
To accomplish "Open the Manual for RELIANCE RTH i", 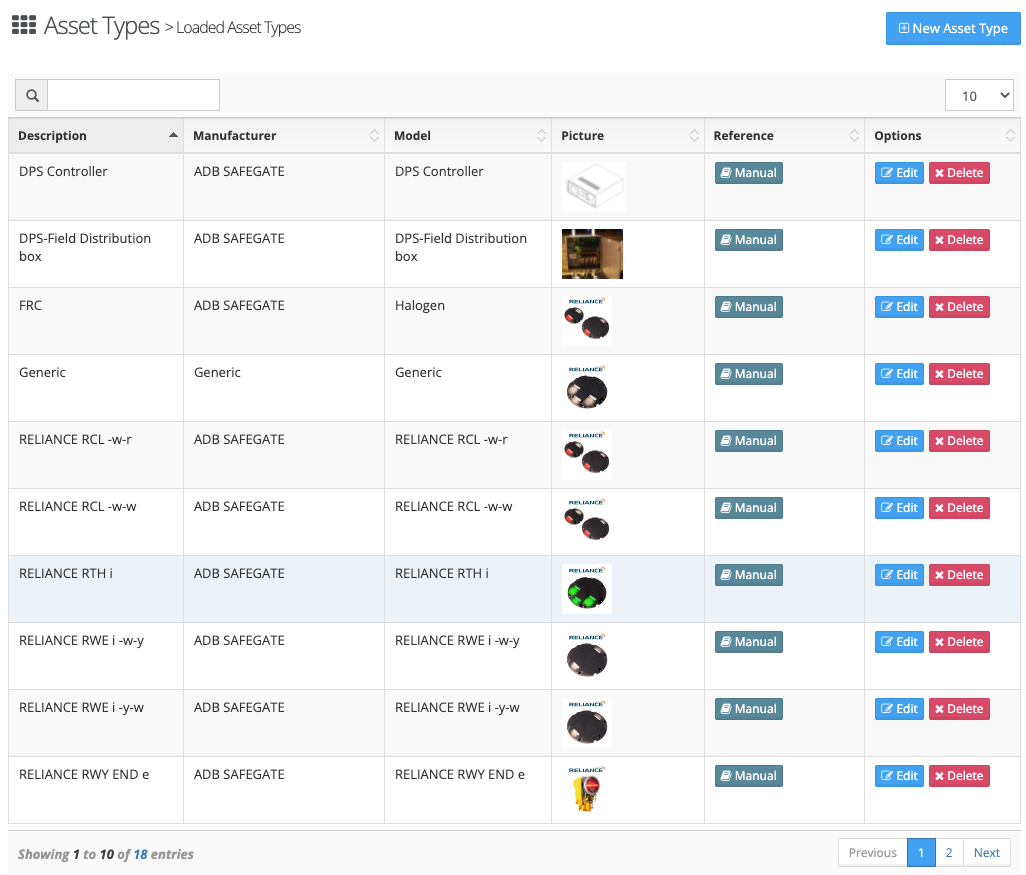I will (x=749, y=575).
